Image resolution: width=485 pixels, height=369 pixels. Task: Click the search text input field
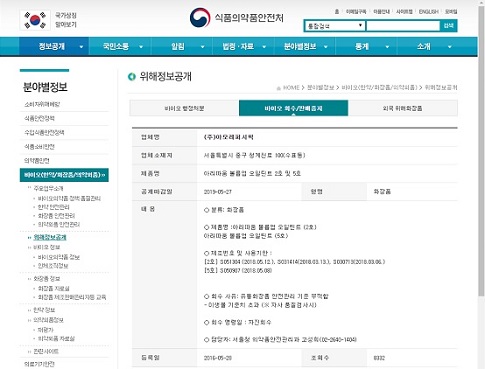[x=403, y=26]
